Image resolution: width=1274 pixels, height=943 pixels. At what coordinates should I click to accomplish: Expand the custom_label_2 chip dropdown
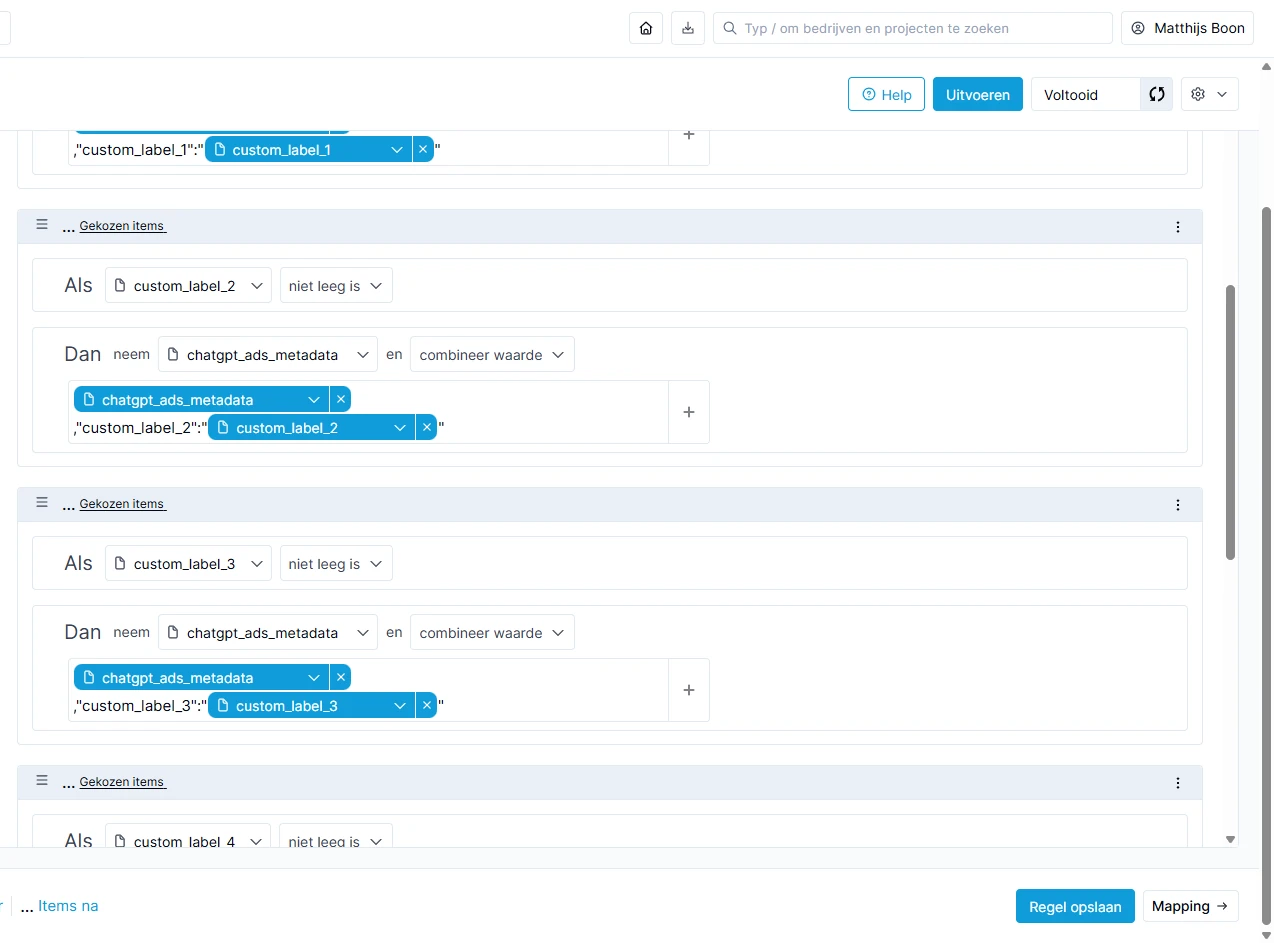pyautogui.click(x=401, y=428)
